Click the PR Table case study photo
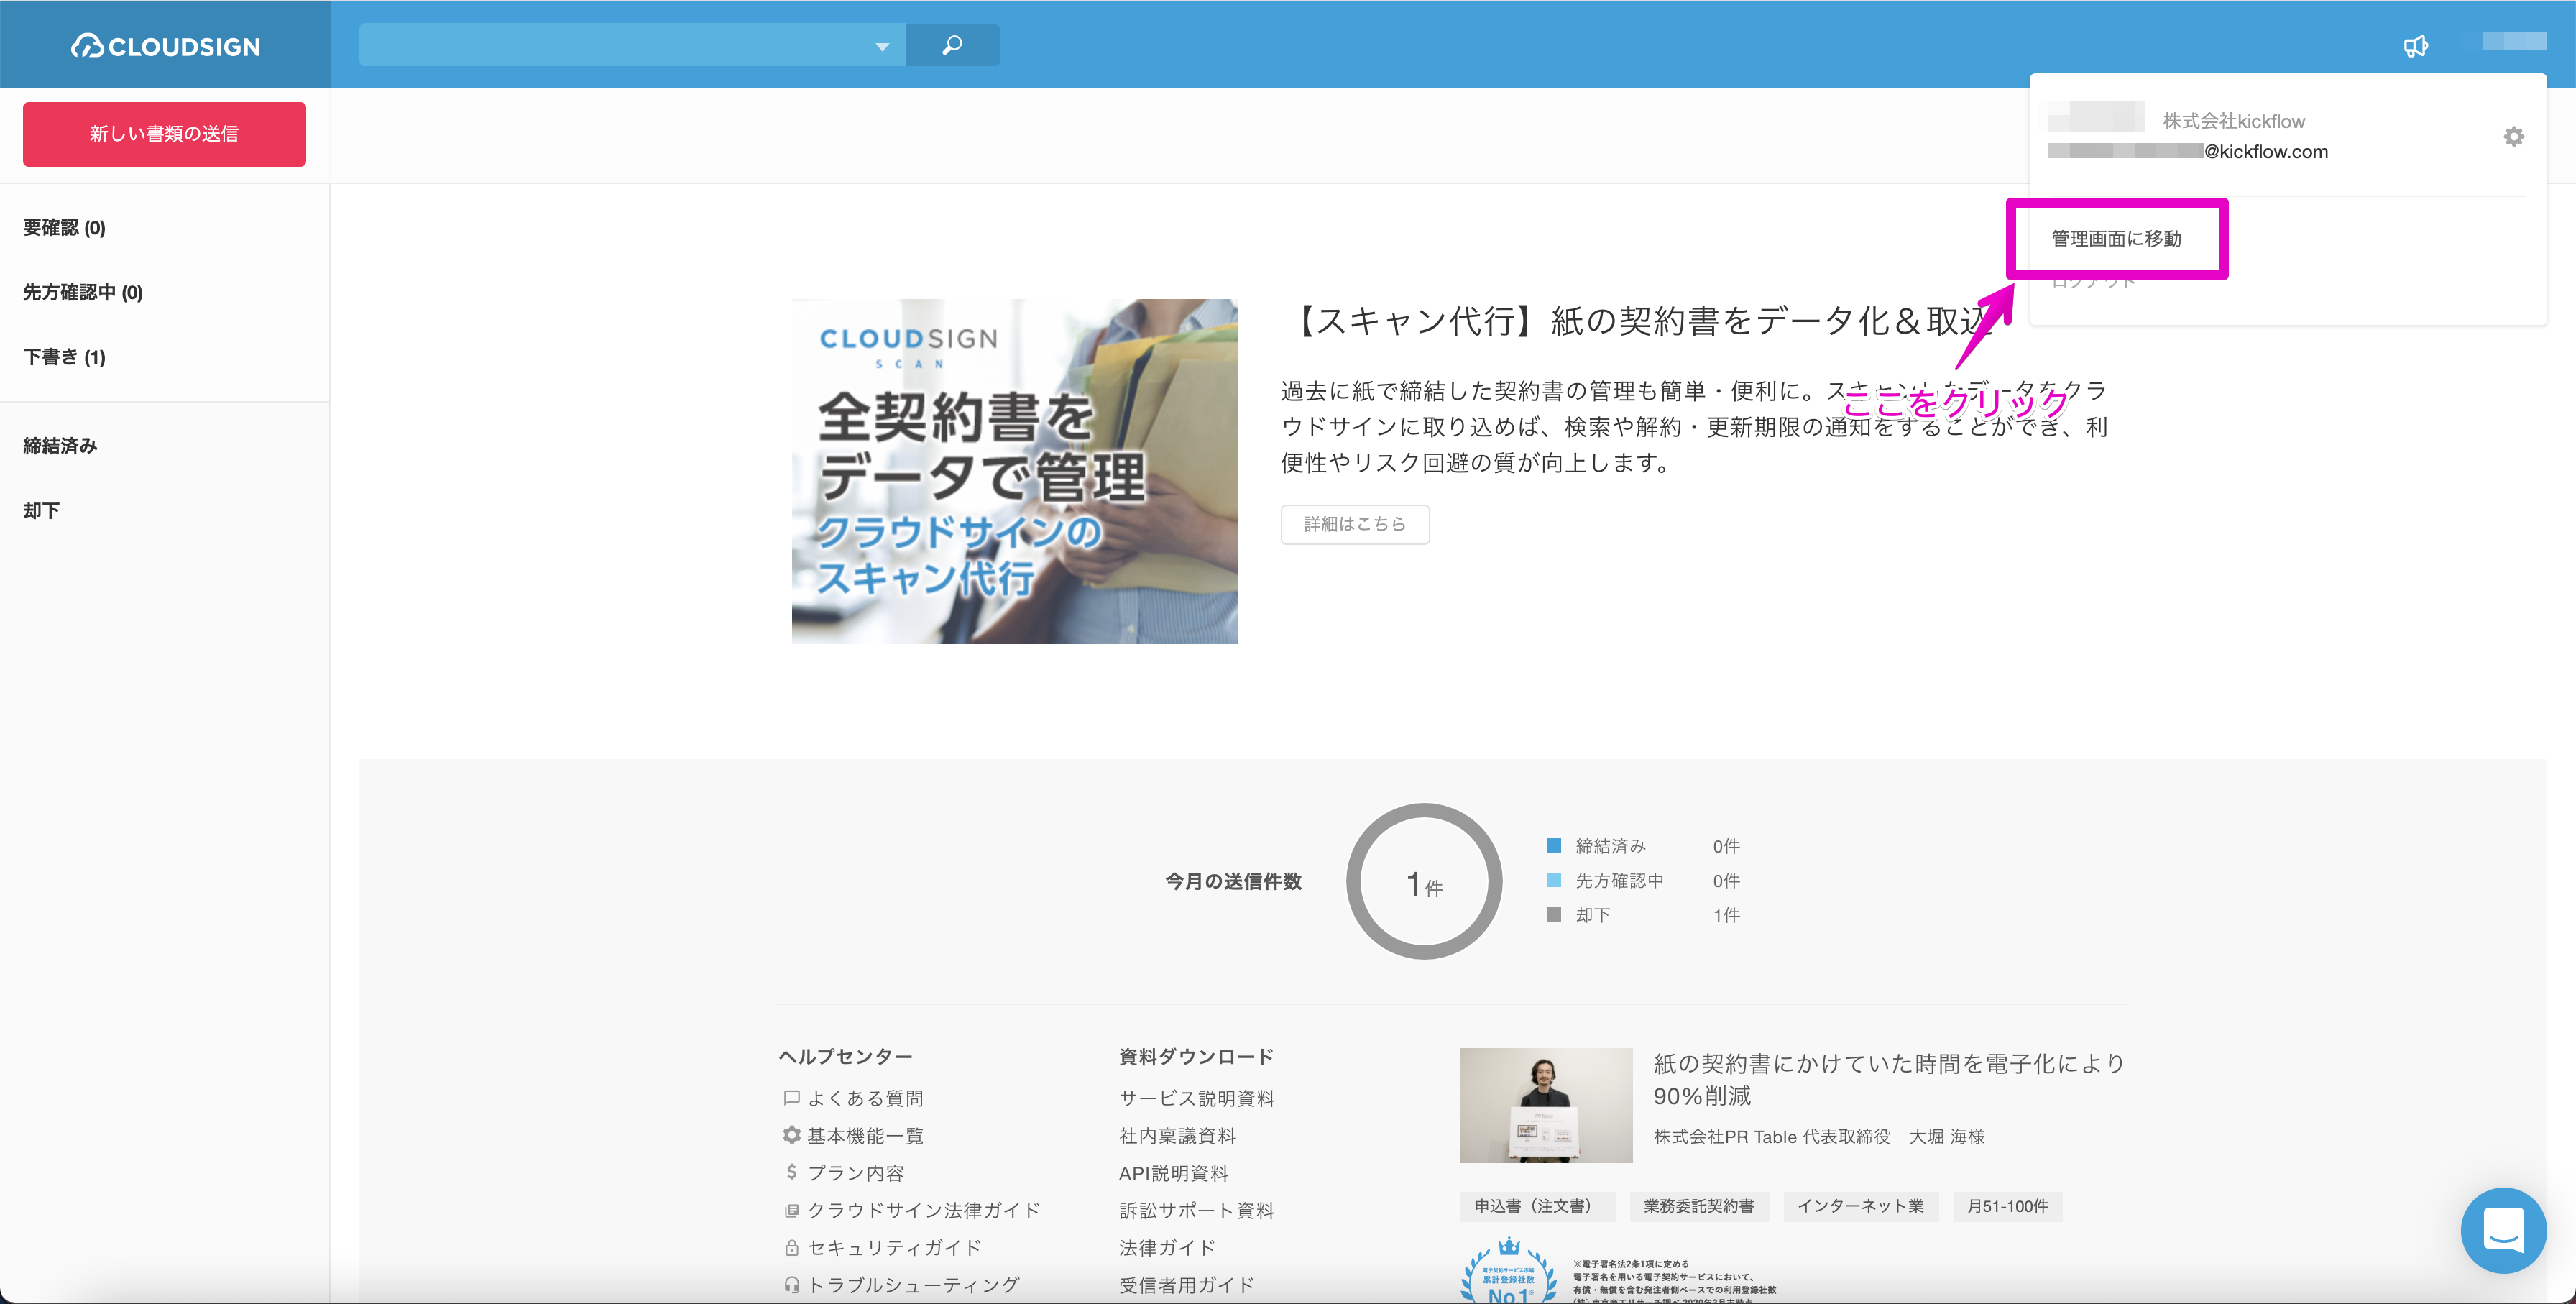The image size is (2576, 1304). (1546, 1105)
